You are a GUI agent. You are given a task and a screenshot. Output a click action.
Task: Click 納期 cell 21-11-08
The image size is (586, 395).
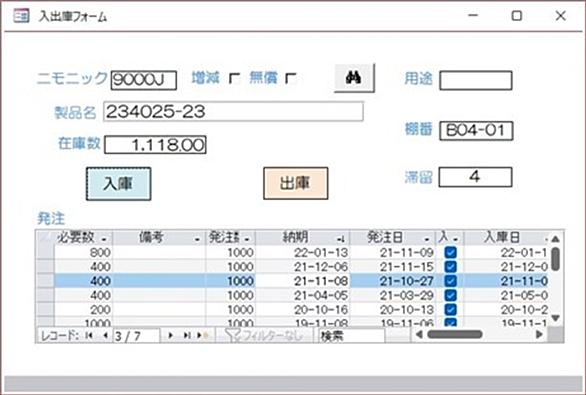[303, 281]
